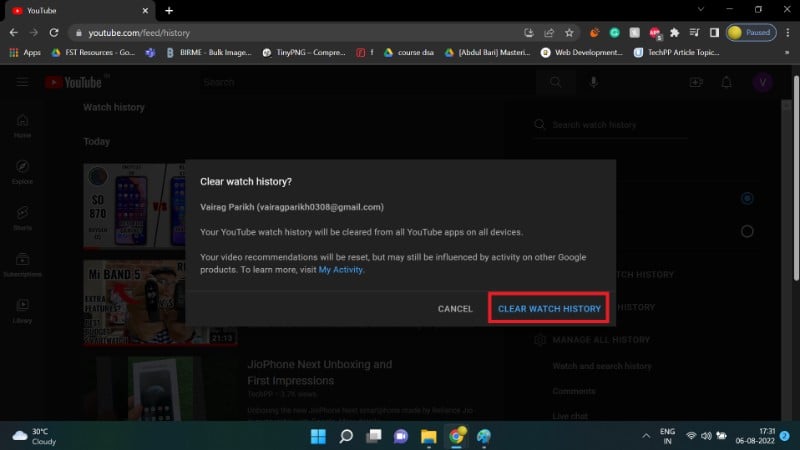Click the Clear Watch History button
Screen dimensions: 800x450
point(549,309)
